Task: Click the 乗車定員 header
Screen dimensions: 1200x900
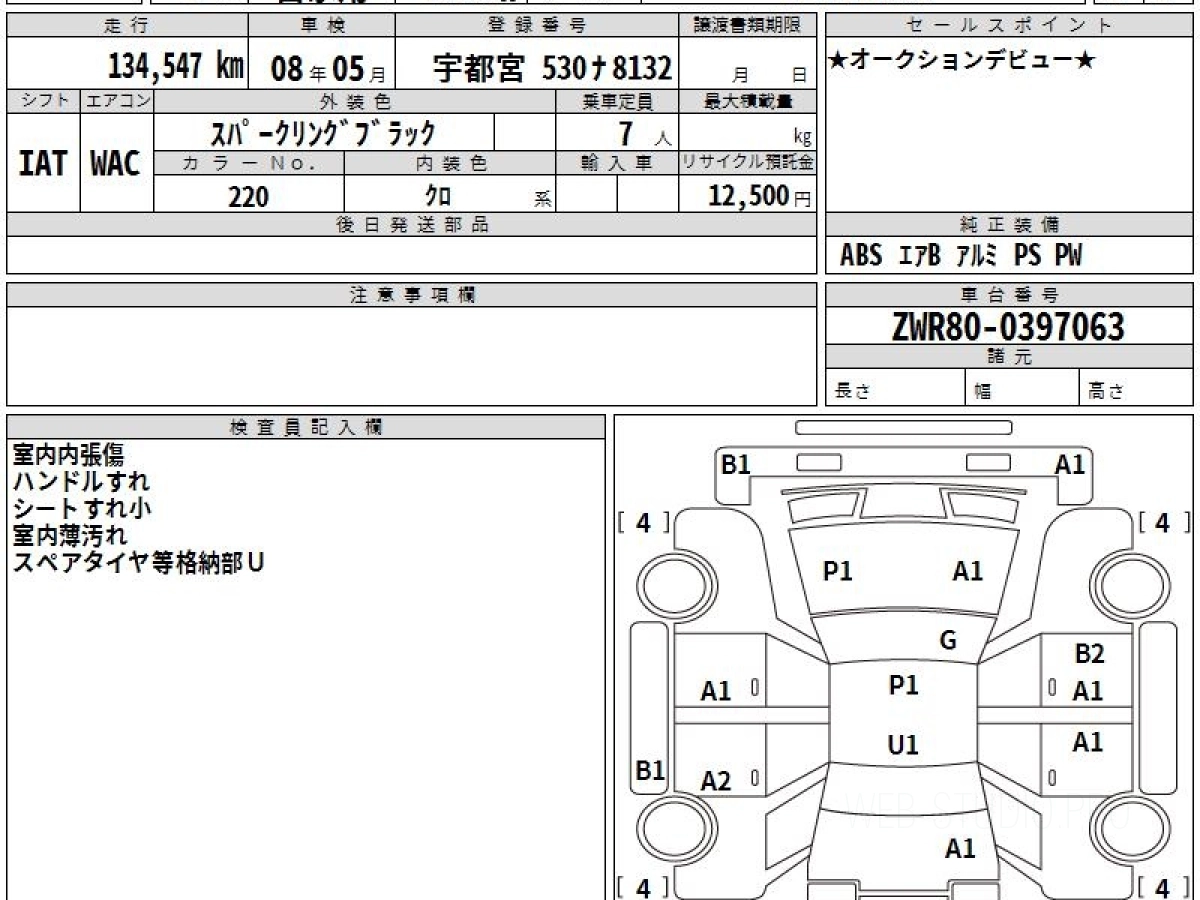Action: point(617,101)
